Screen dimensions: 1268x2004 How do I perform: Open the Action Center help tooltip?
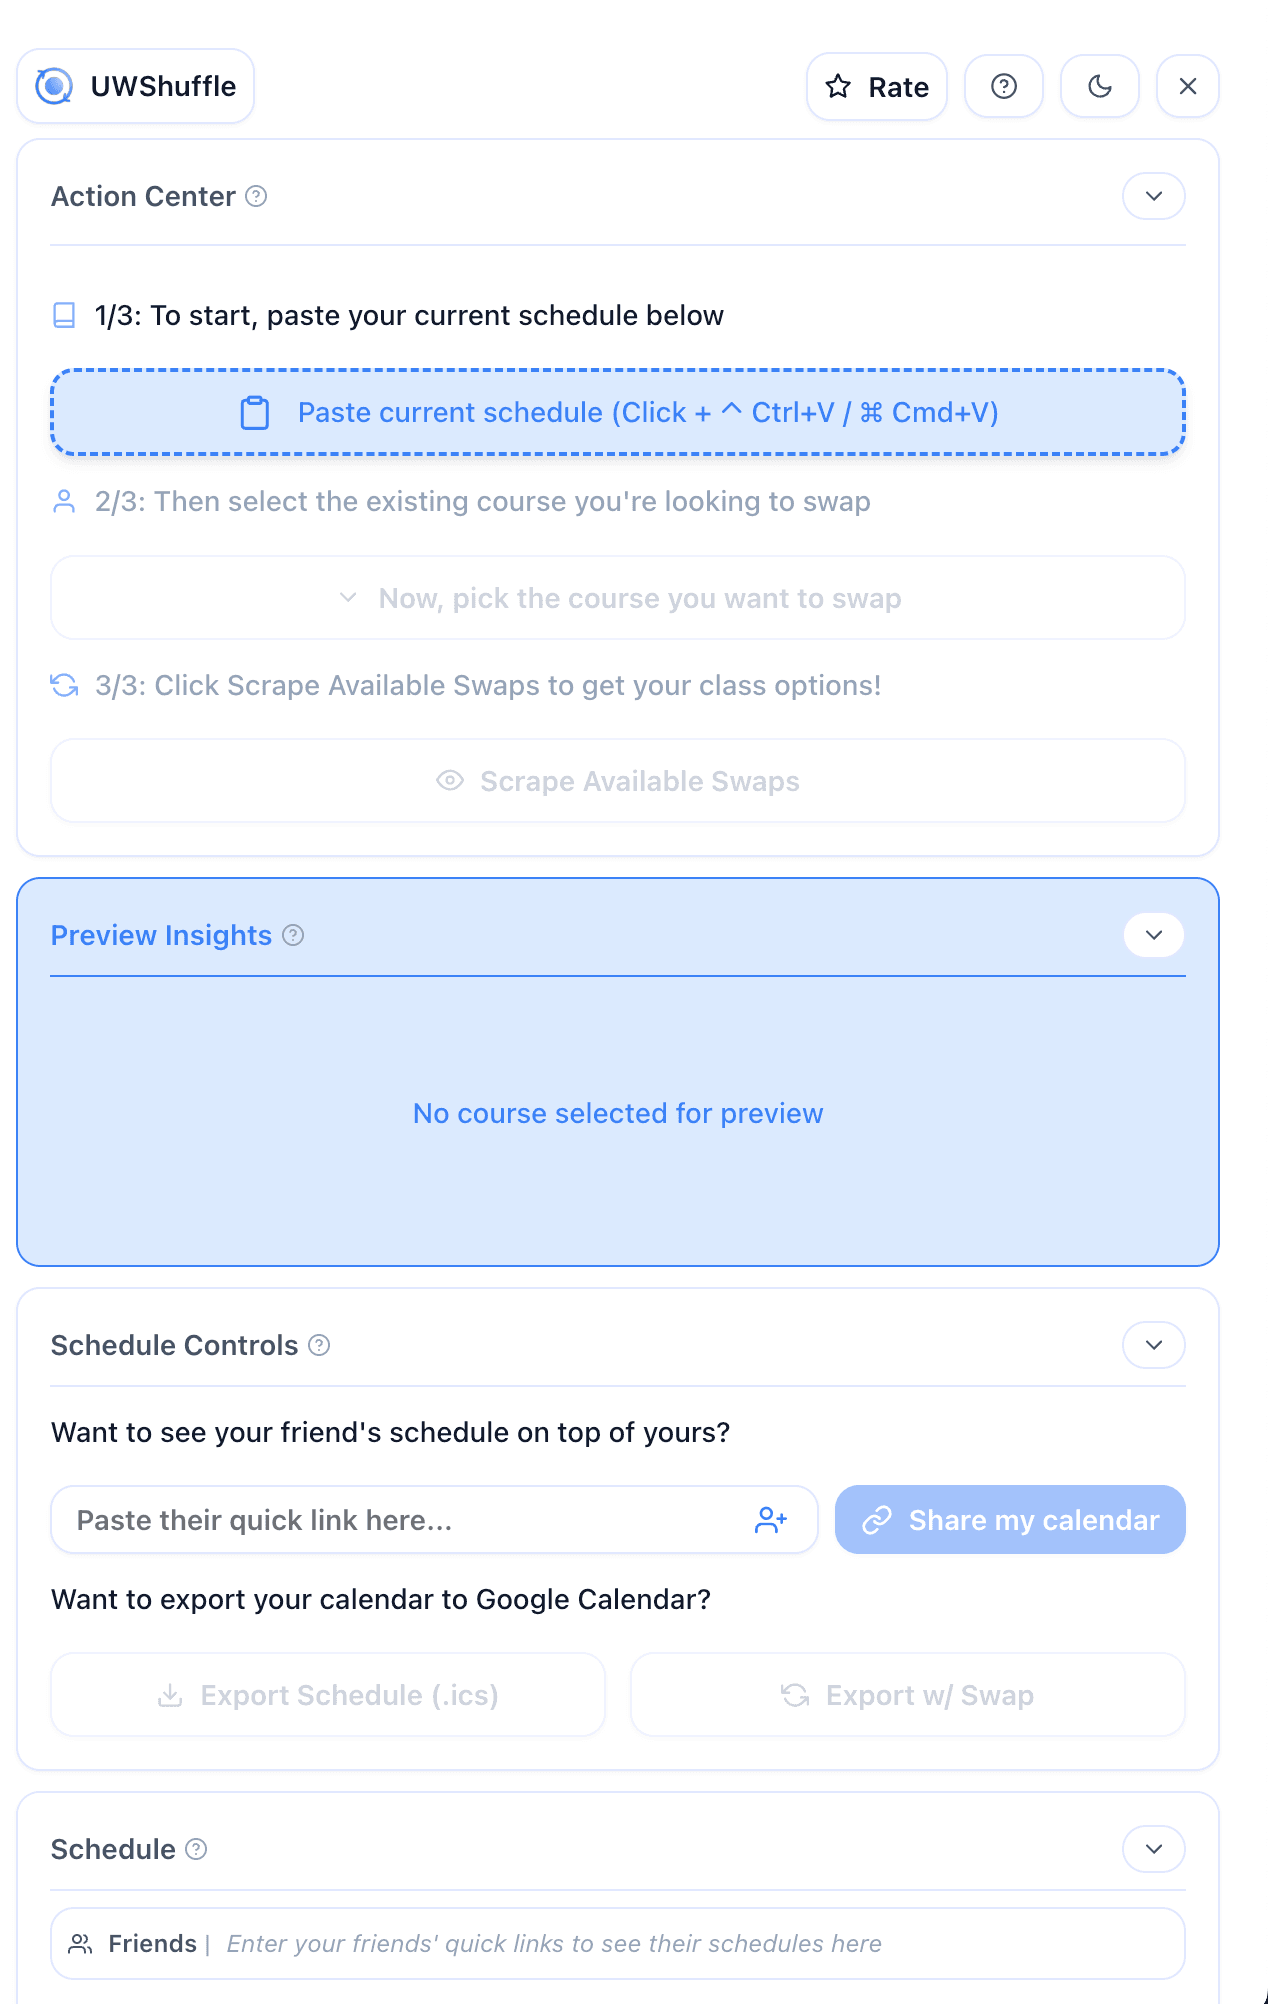coord(256,196)
